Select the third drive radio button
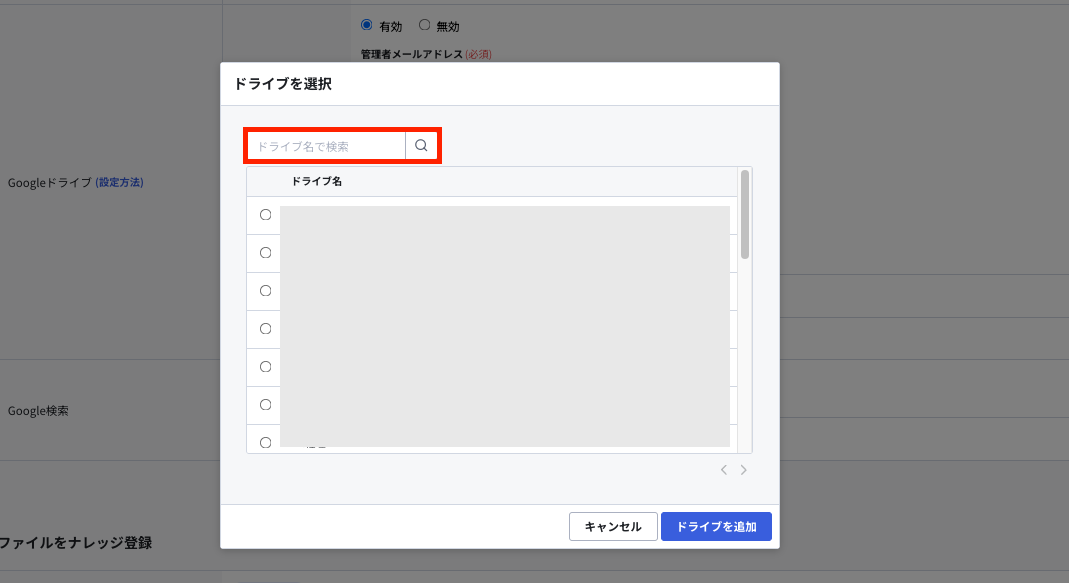The image size is (1069, 583). tap(266, 291)
